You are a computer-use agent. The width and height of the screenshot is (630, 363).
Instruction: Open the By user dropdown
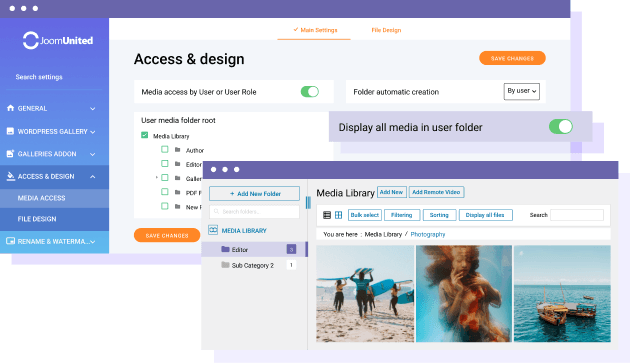tap(522, 91)
